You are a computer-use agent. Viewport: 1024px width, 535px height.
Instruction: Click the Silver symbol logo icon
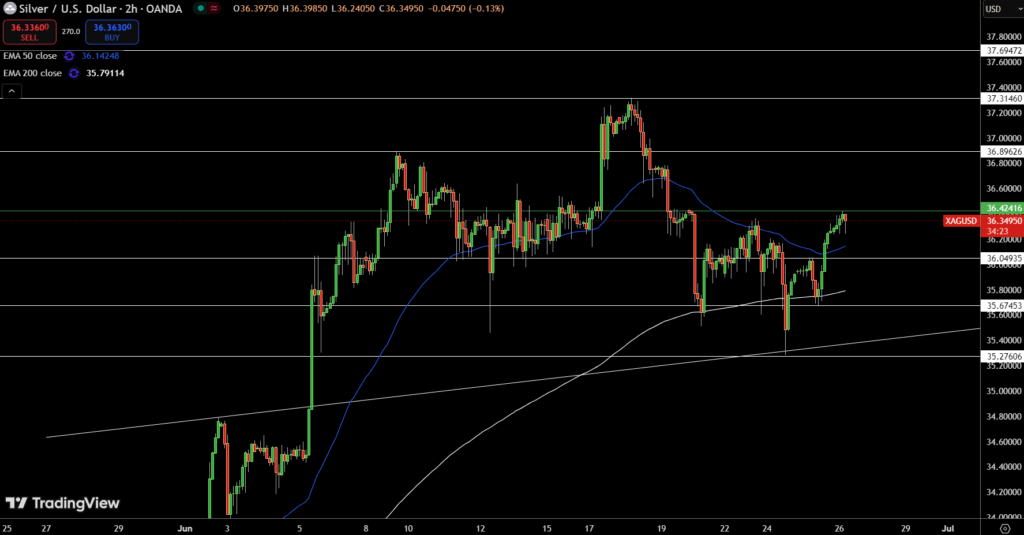[x=9, y=9]
